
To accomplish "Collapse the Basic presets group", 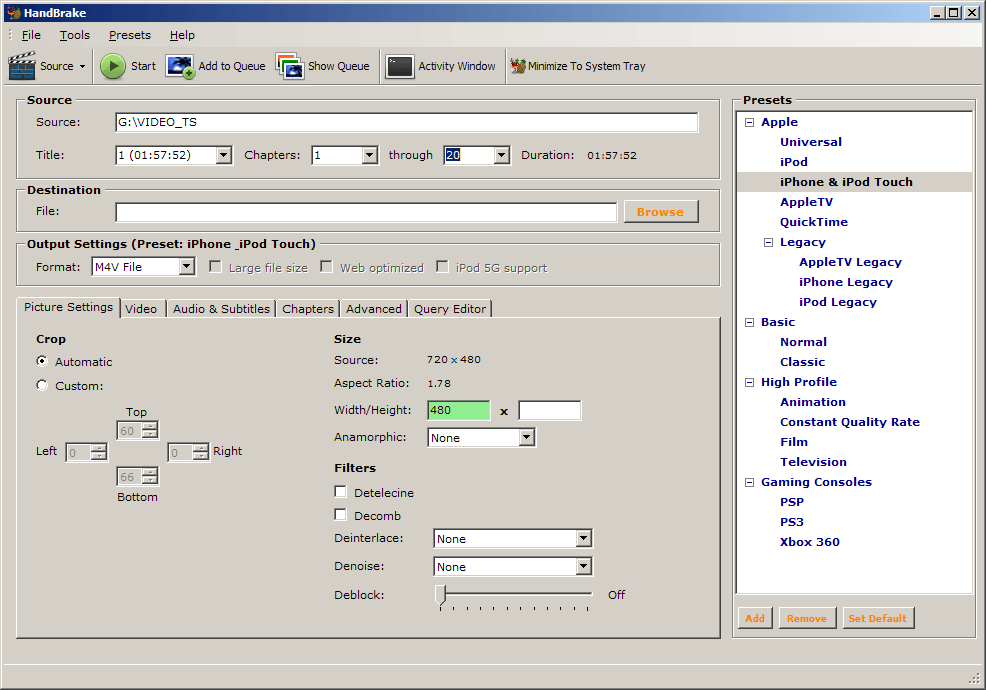I will (750, 323).
